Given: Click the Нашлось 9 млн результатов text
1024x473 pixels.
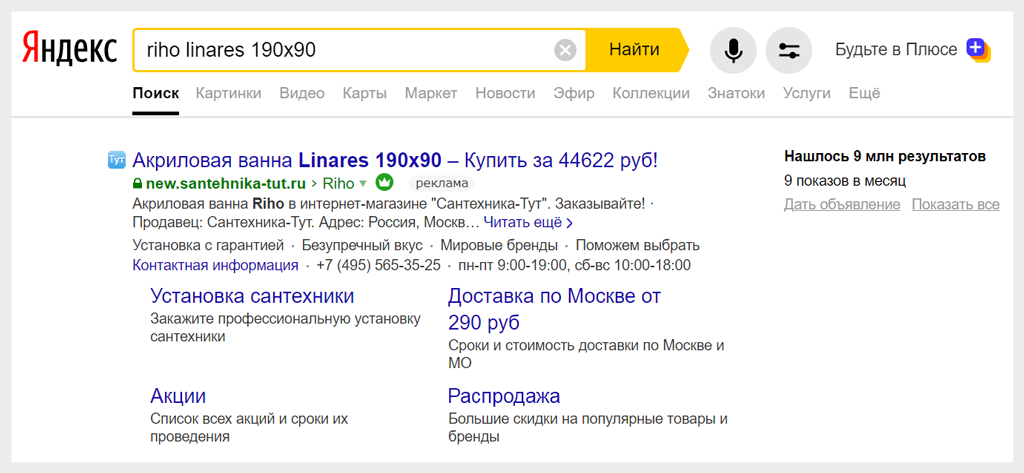Looking at the screenshot, I should (x=885, y=157).
